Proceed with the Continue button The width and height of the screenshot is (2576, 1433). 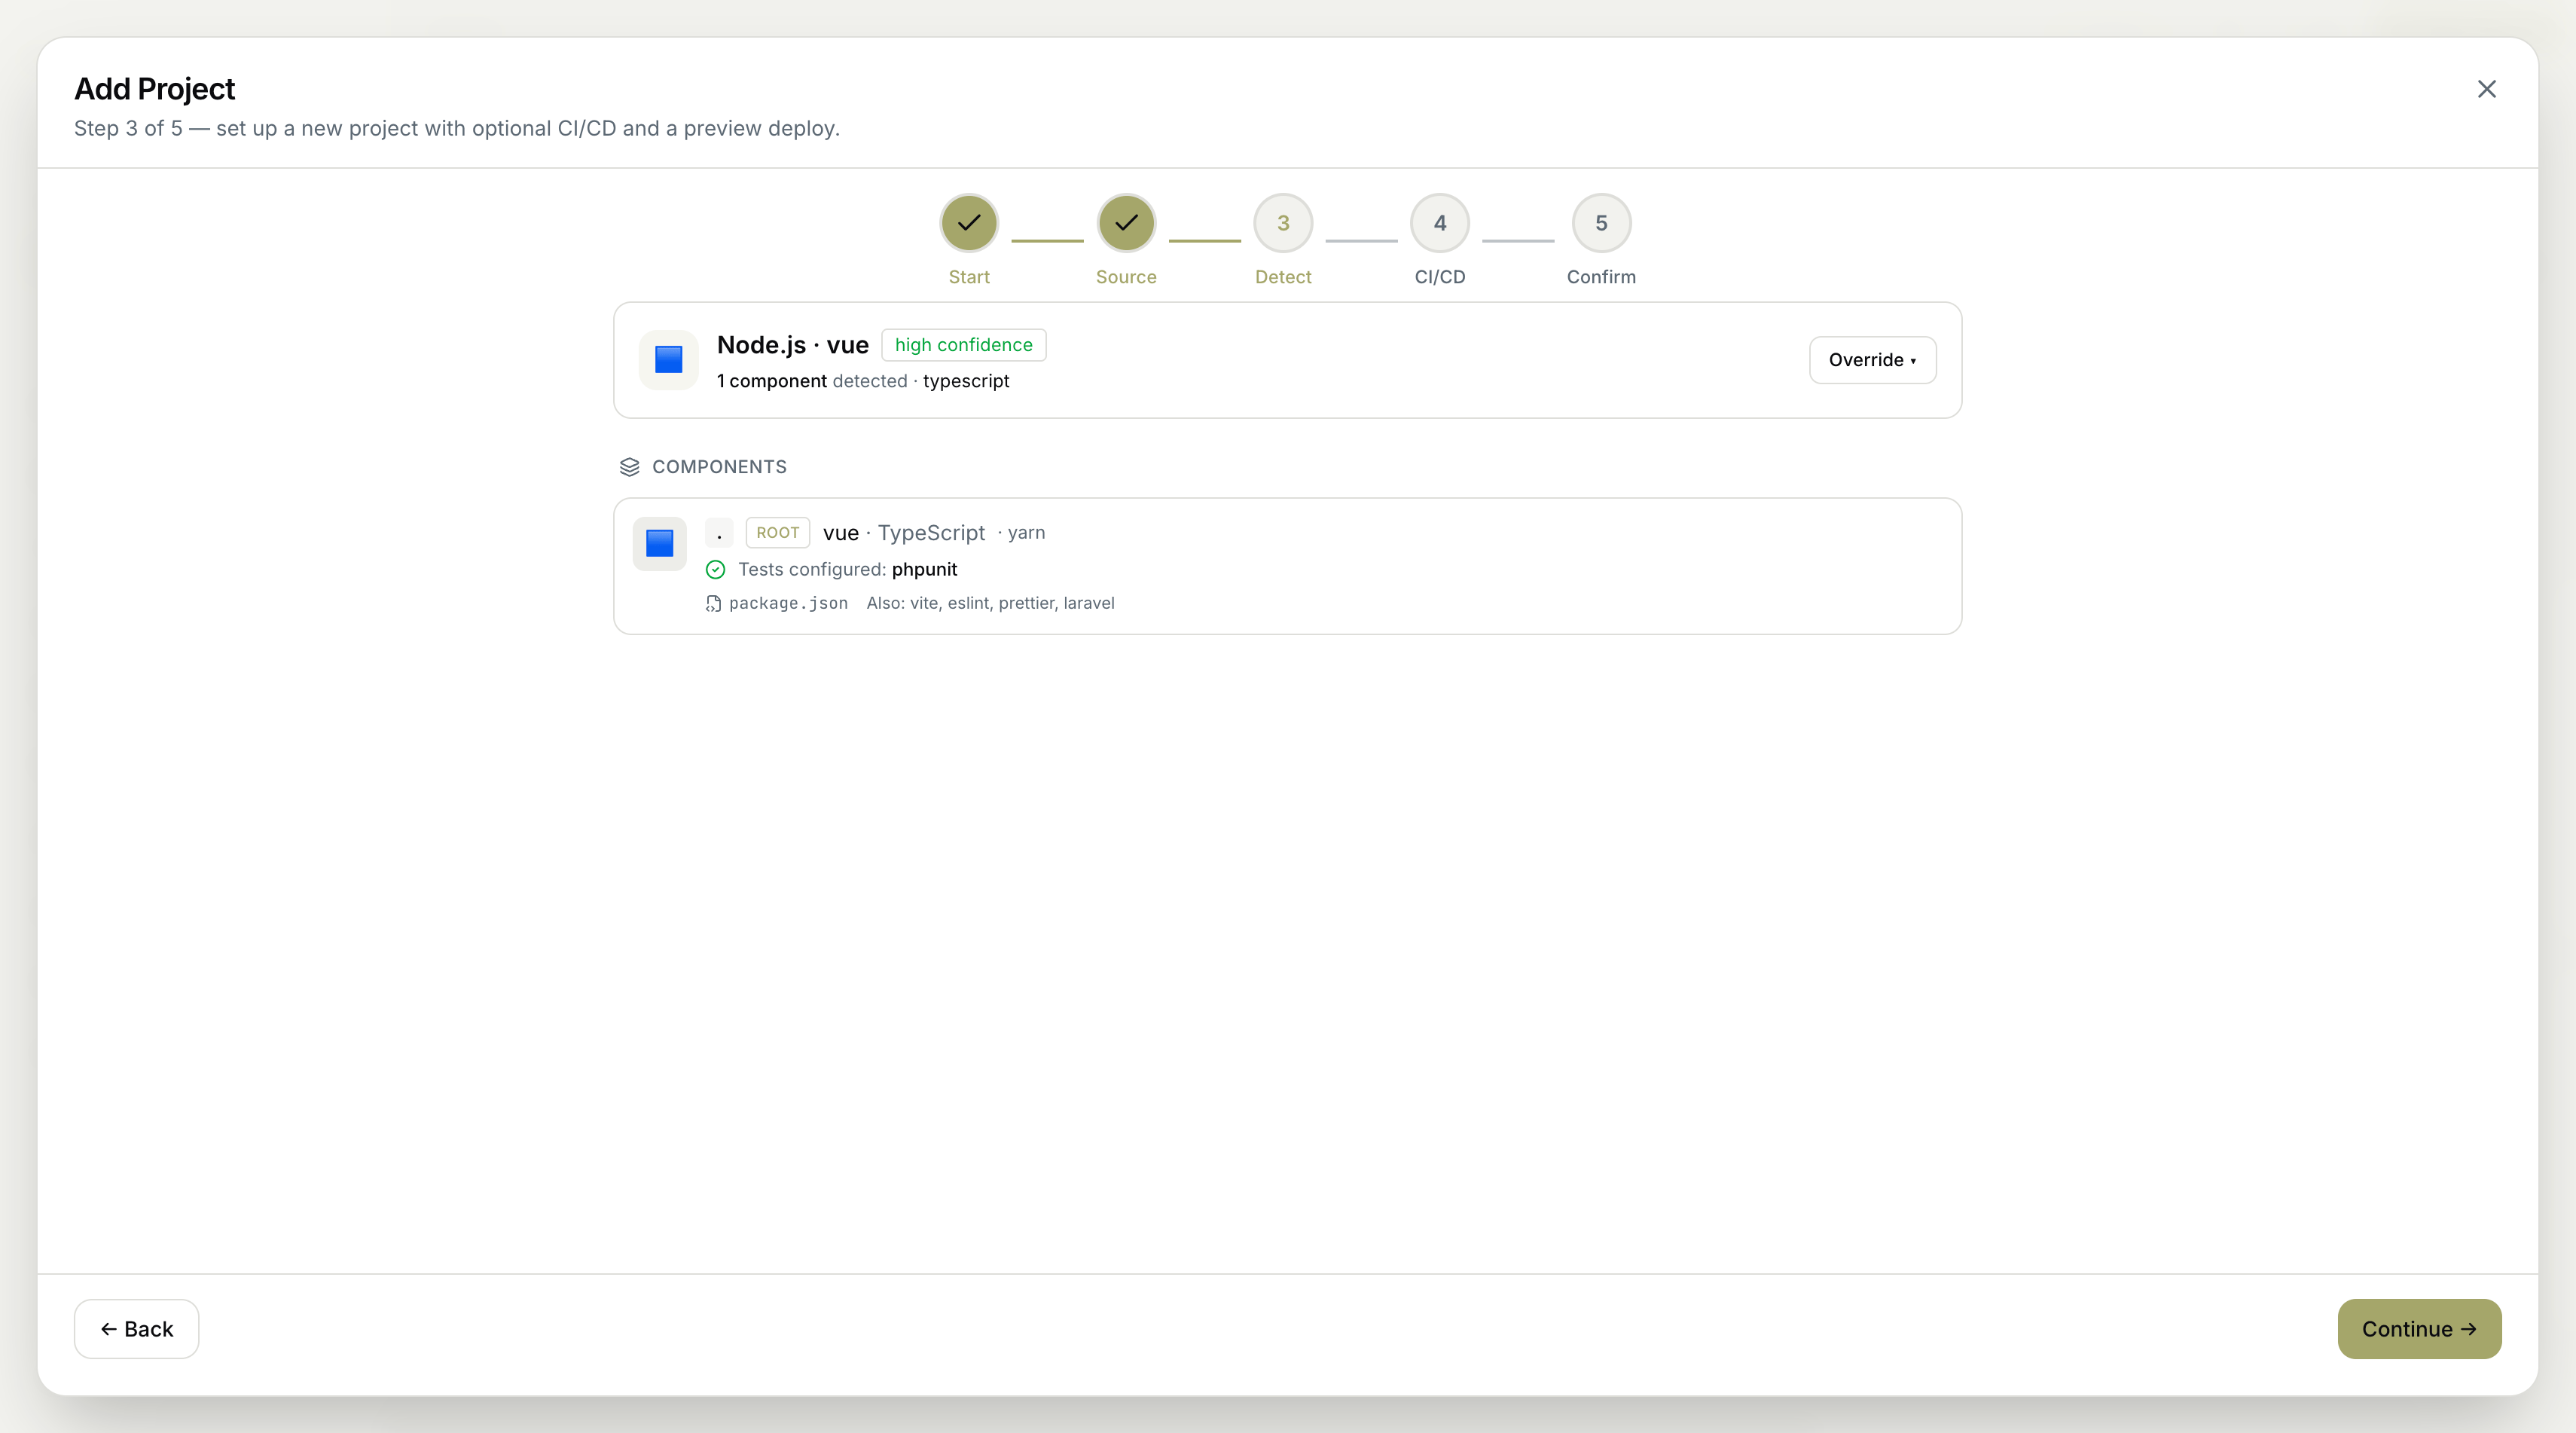[x=2419, y=1329]
